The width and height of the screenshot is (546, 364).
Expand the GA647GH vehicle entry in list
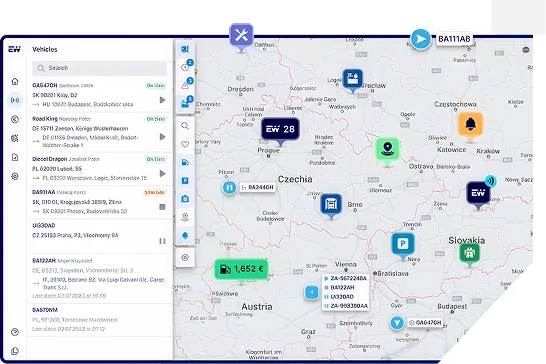pyautogui.click(x=99, y=95)
